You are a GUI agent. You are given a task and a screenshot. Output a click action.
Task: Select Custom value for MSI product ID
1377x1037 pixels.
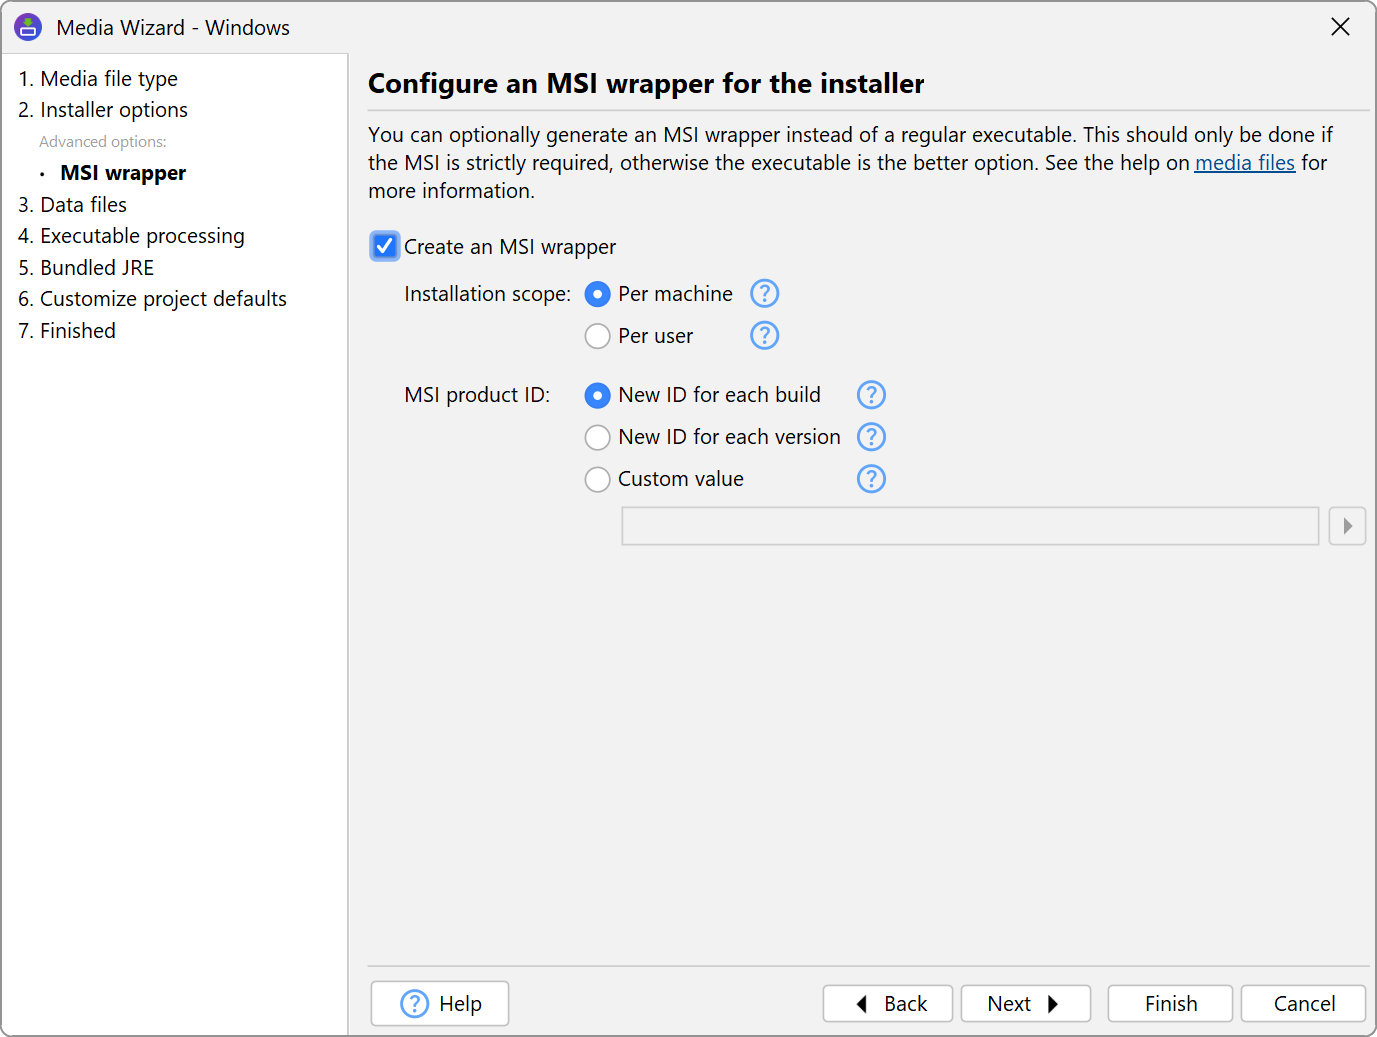[598, 479]
